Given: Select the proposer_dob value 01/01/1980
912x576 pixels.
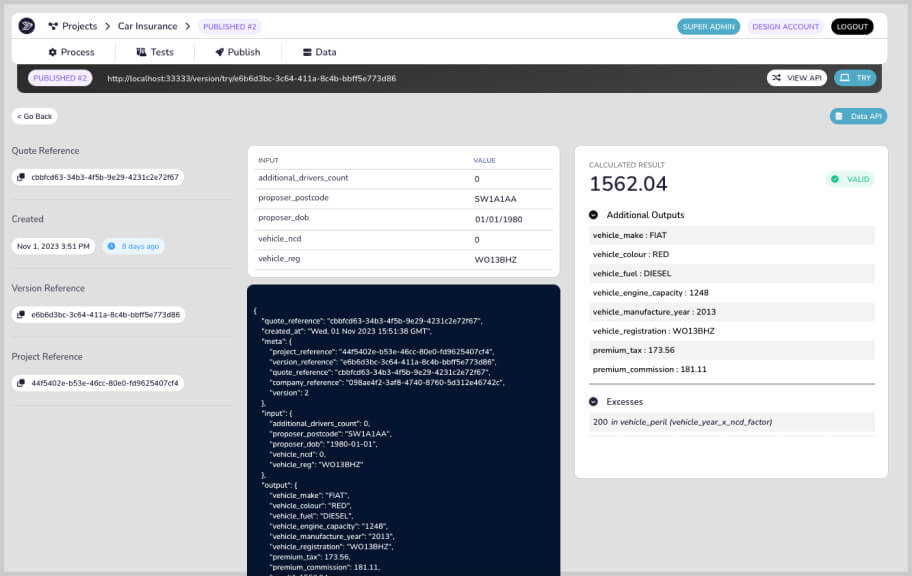Looking at the screenshot, I should (x=498, y=219).
